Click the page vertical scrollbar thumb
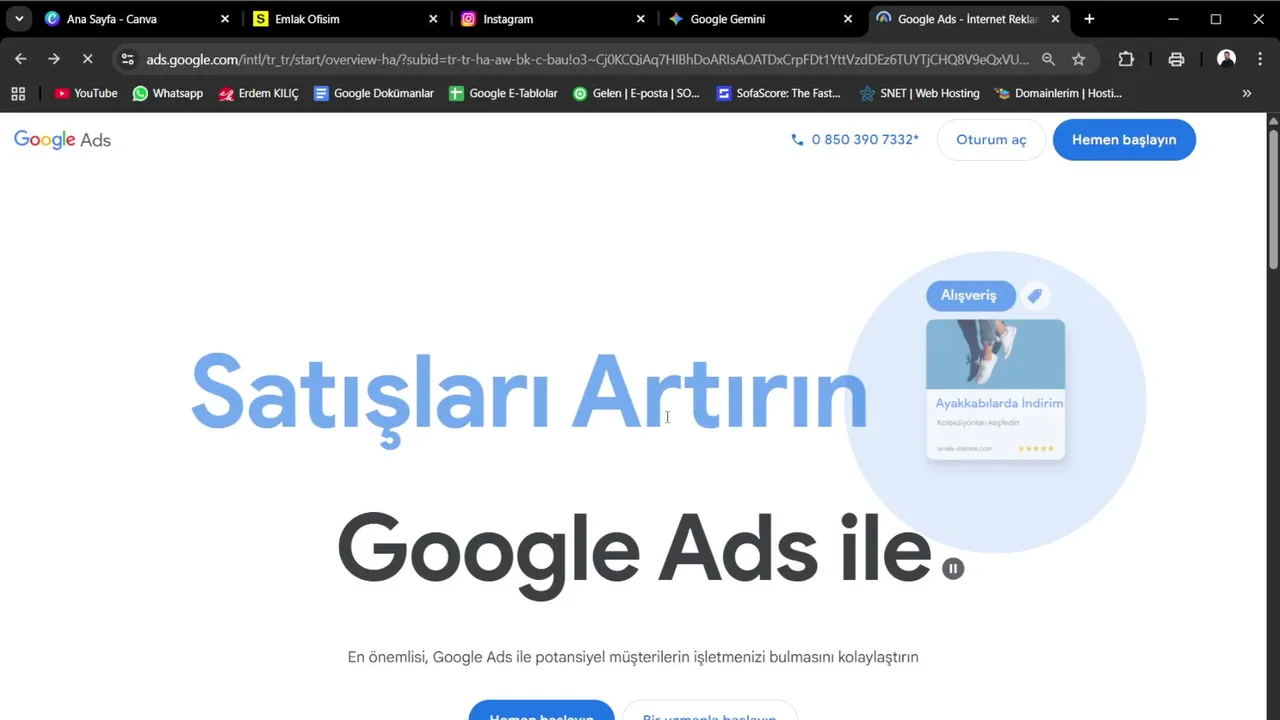Image resolution: width=1280 pixels, height=720 pixels. pos(1272,200)
